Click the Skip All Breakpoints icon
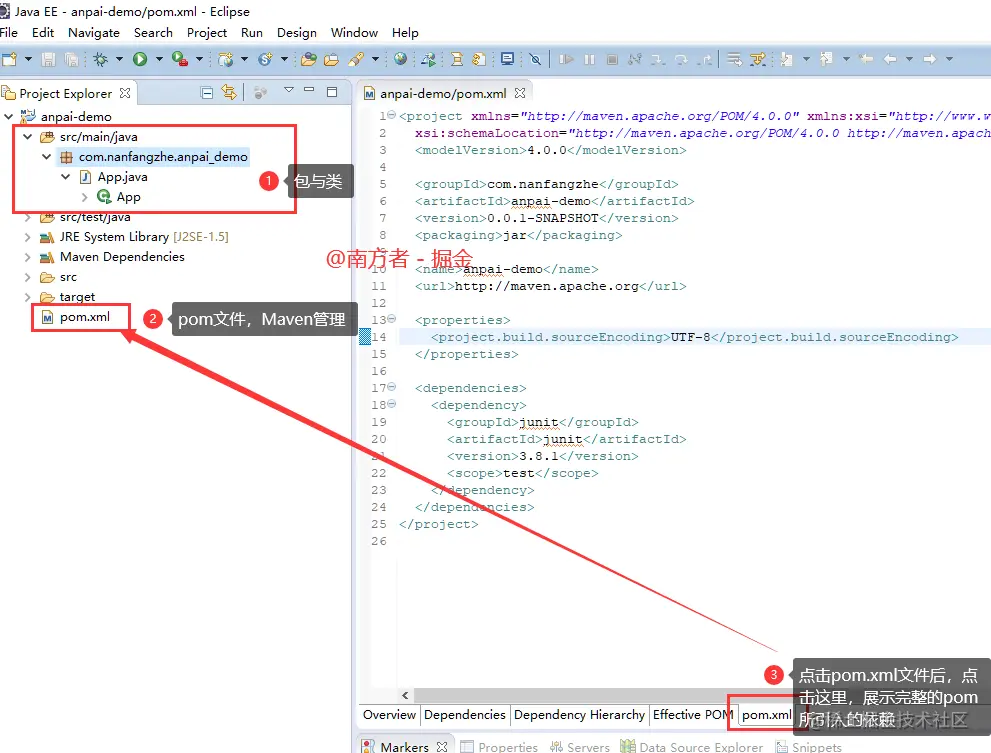991x753 pixels. (535, 59)
